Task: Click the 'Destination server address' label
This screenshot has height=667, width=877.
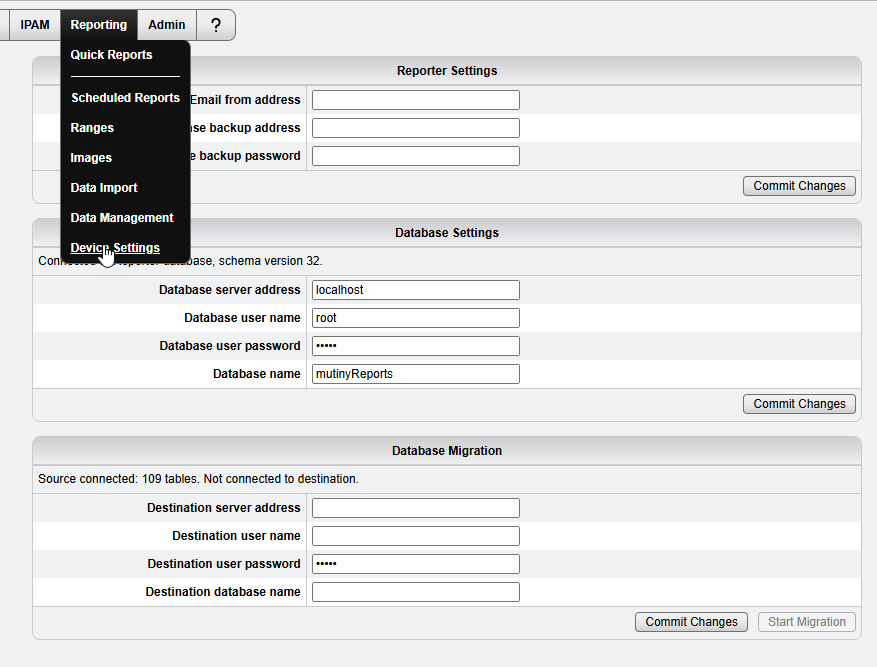Action: pos(224,508)
